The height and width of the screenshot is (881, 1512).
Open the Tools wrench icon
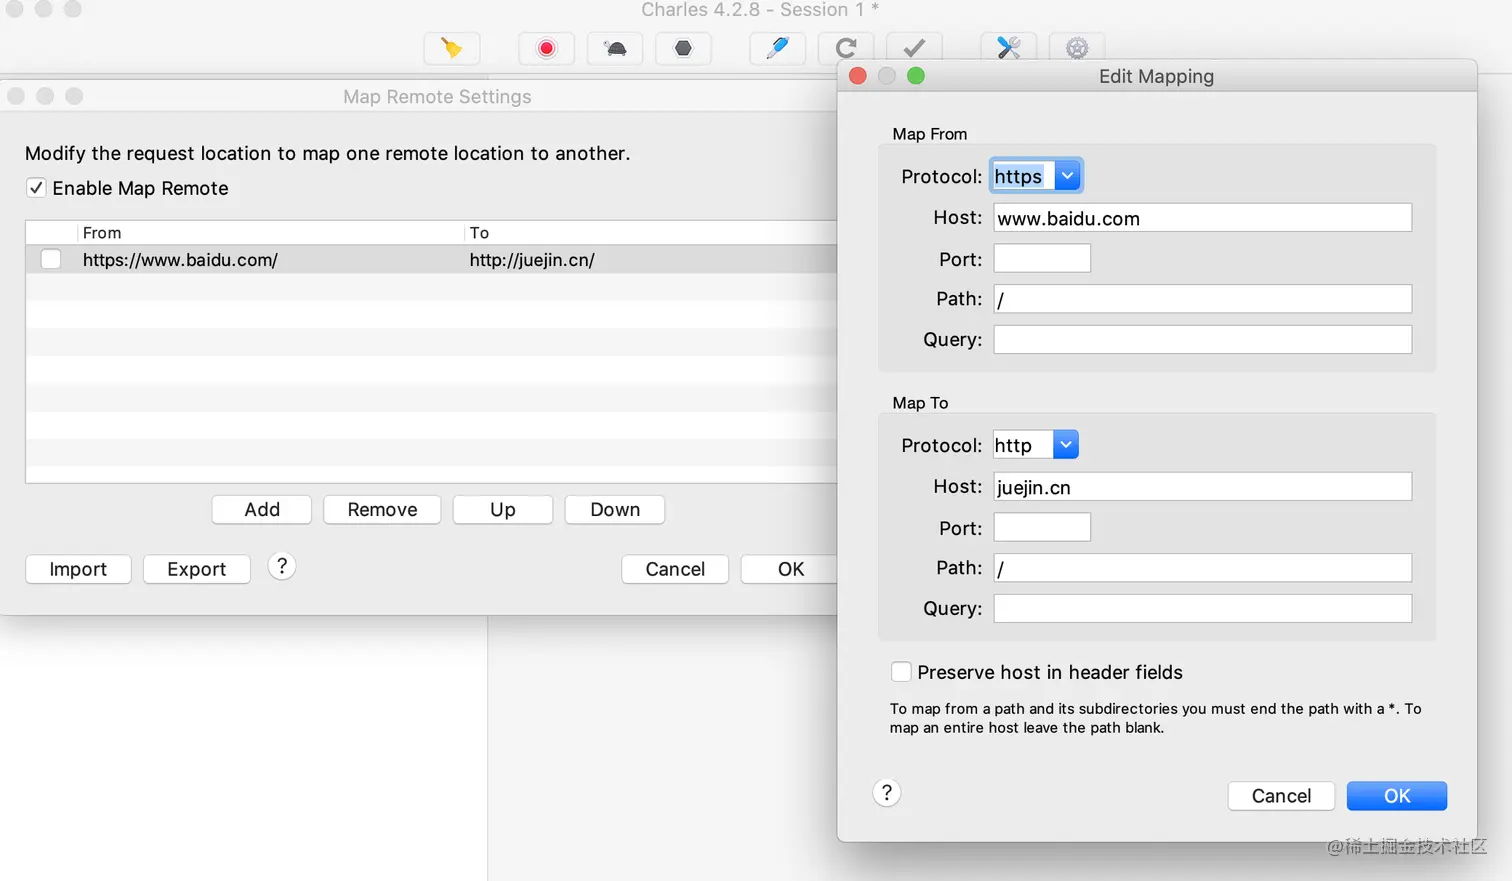[1008, 48]
